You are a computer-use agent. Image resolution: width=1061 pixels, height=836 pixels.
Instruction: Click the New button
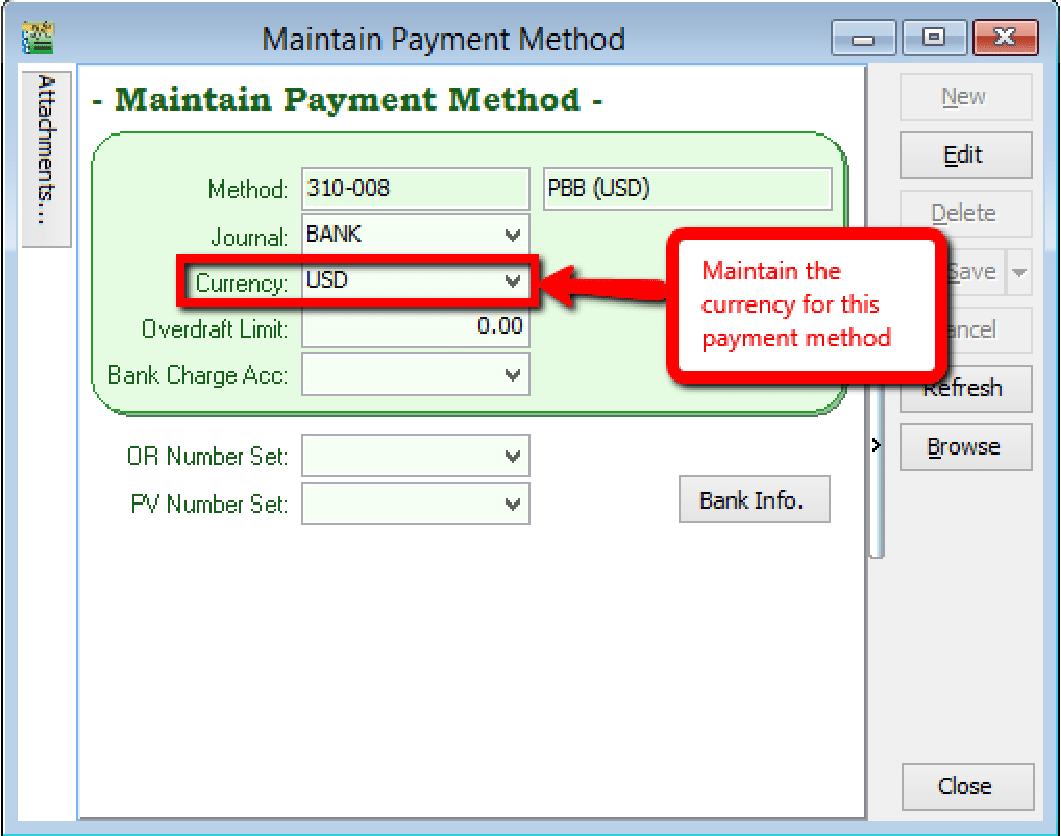[x=965, y=97]
